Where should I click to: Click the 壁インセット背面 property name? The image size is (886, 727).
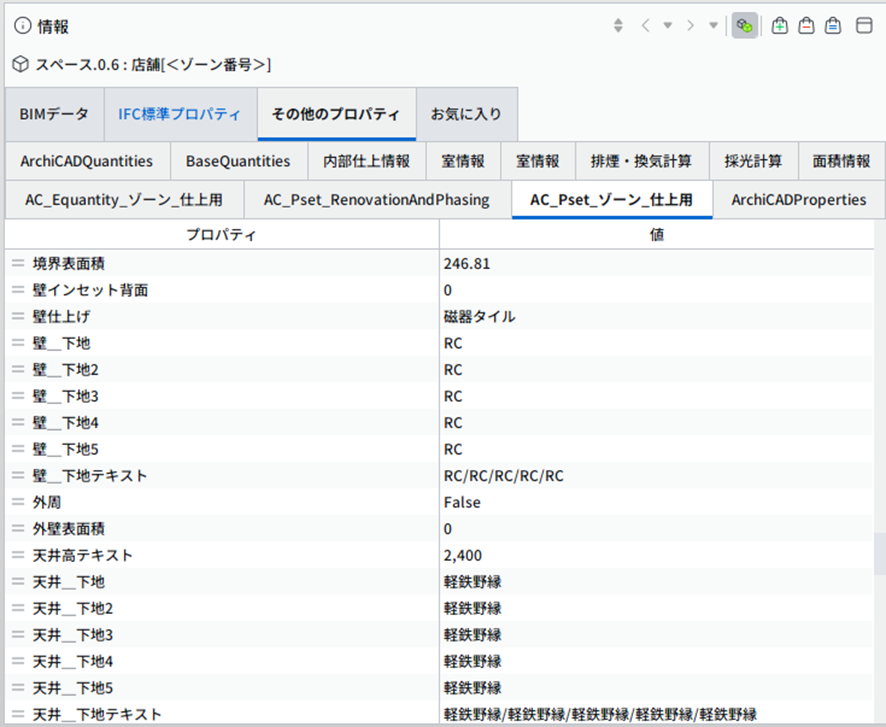[90, 290]
